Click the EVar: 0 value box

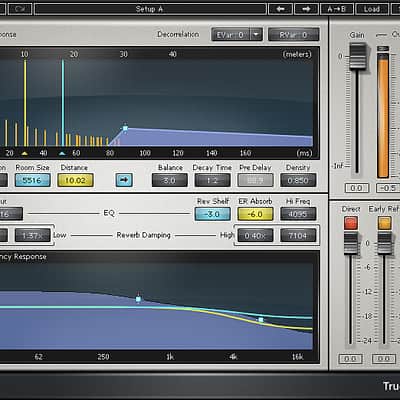click(230, 35)
